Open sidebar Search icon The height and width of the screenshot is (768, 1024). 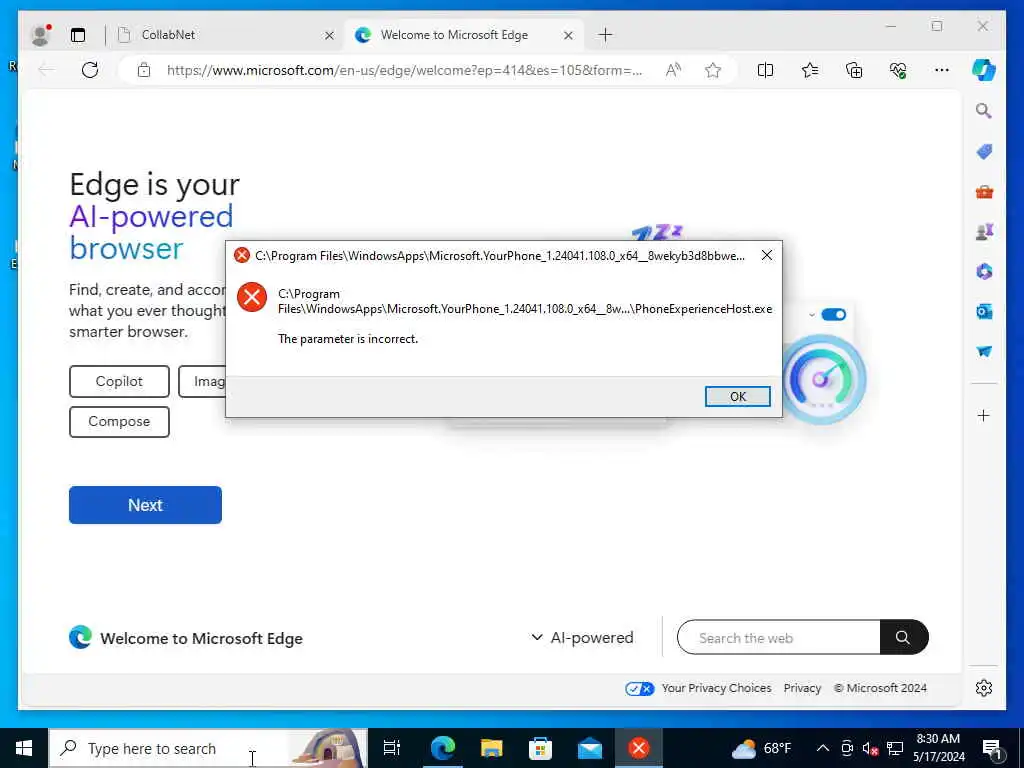pos(984,111)
